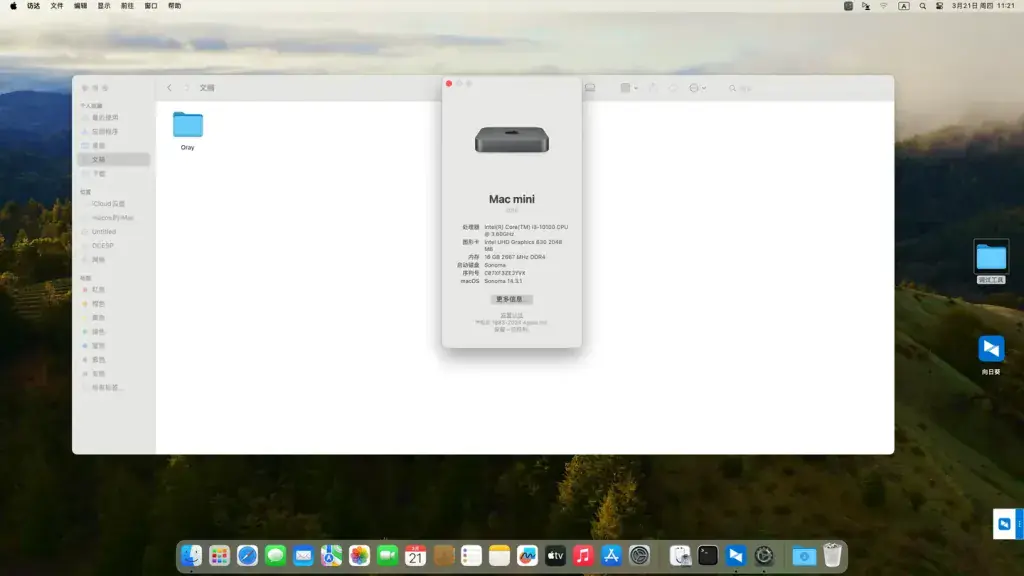Viewport: 1024px width, 576px height.
Task: Open App Store in the Dock
Action: 611,556
